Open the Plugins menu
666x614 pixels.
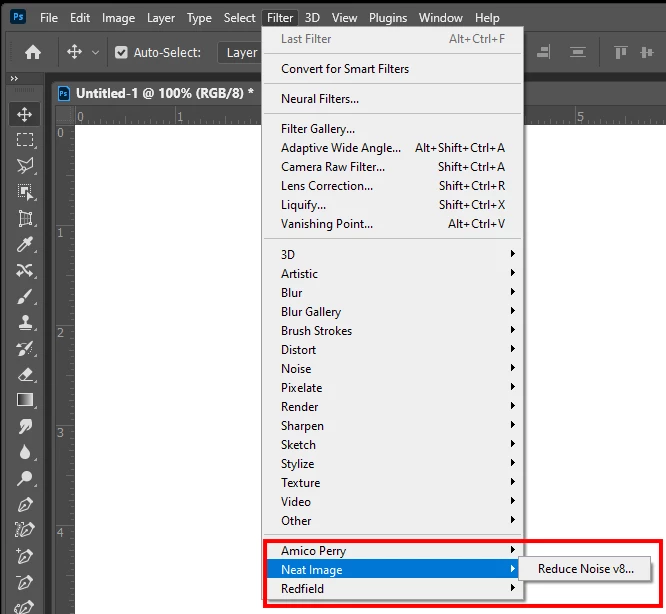388,18
